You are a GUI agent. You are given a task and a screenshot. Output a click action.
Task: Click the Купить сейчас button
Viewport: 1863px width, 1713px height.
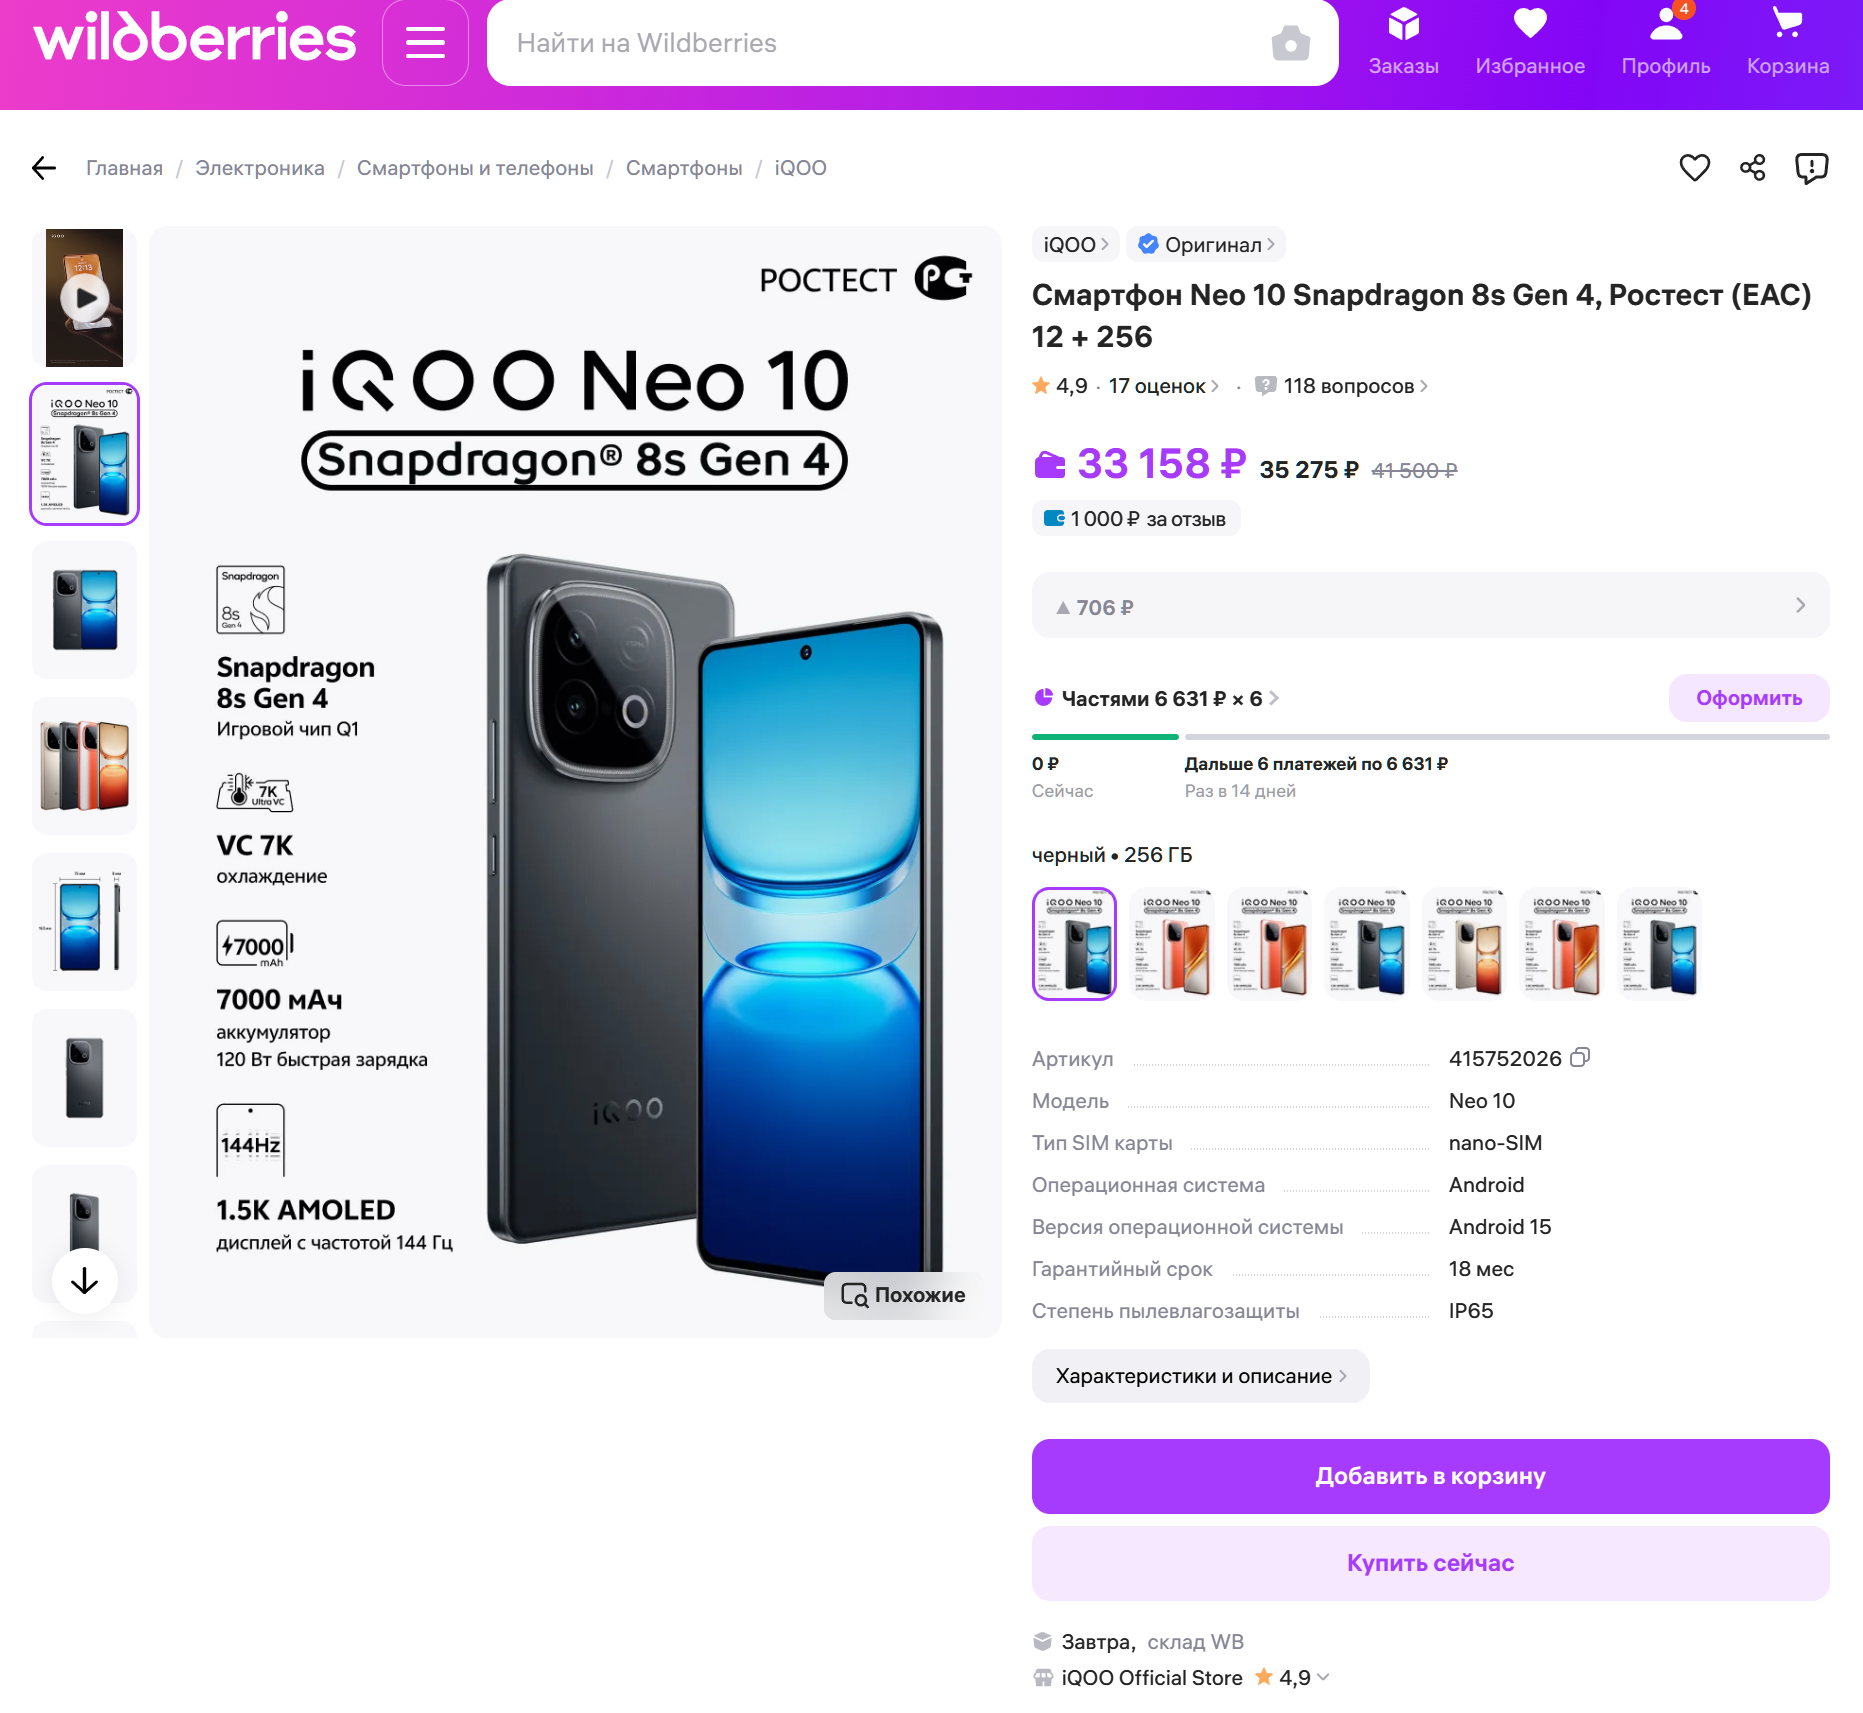tap(1430, 1563)
